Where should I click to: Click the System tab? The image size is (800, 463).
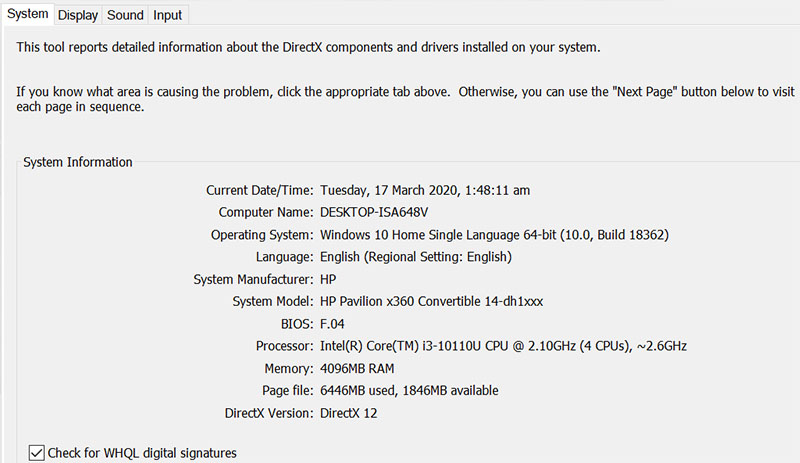click(27, 14)
